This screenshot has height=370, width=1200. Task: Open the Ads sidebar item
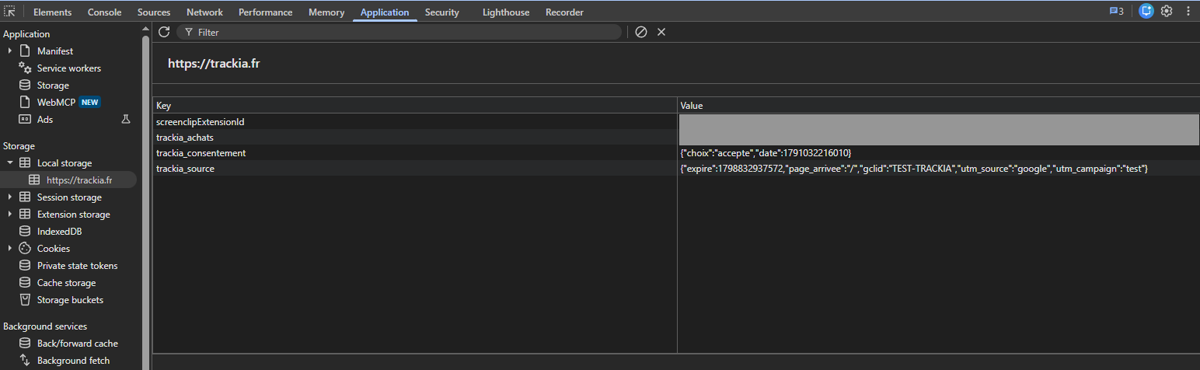coord(45,119)
